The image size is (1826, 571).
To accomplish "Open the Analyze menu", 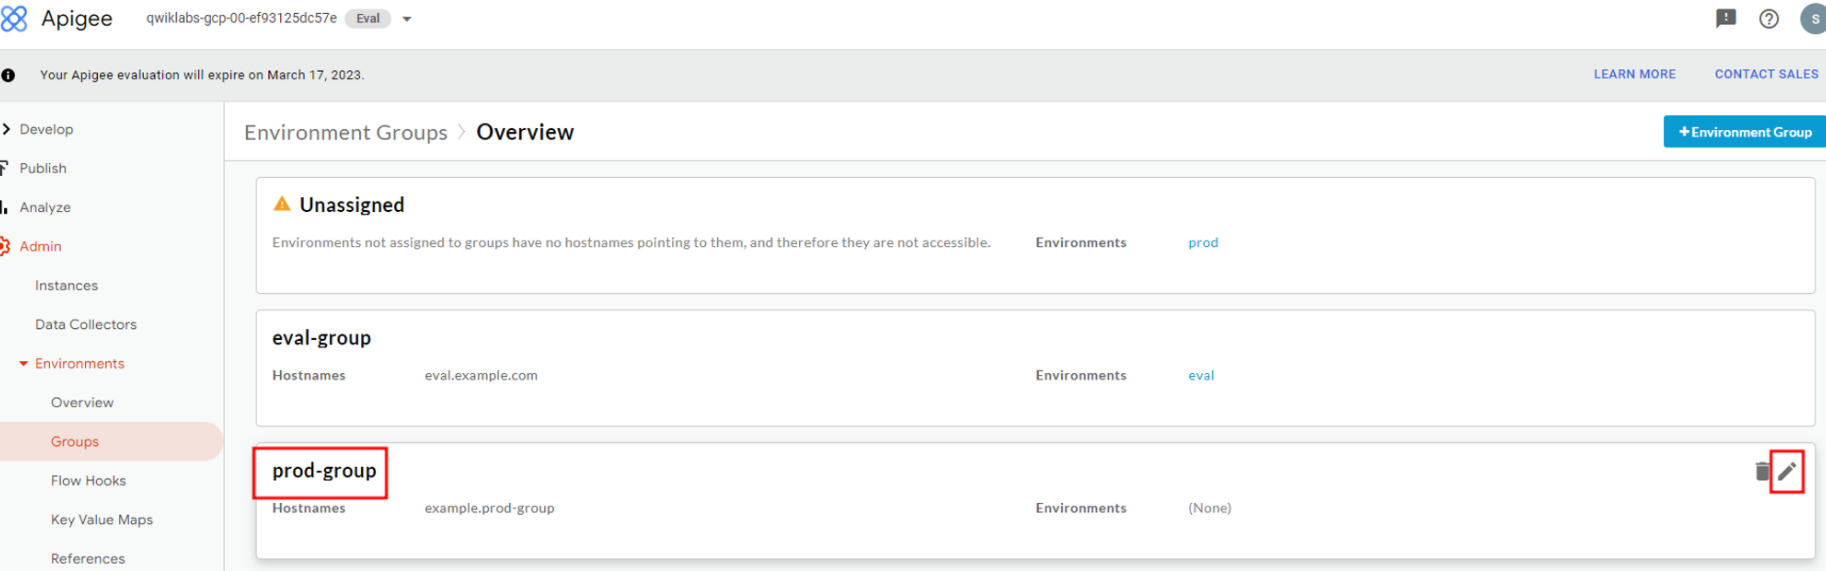I will (x=45, y=207).
